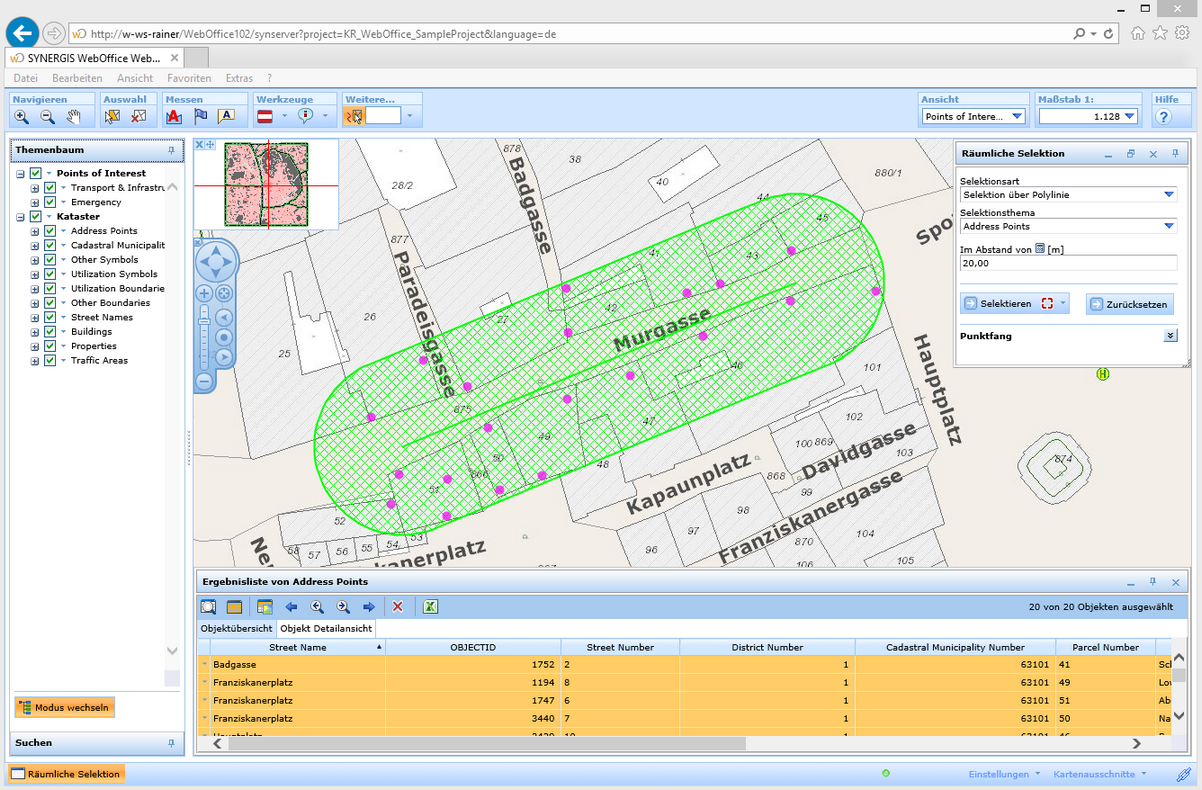This screenshot has width=1202, height=790.
Task: Export results to Excel
Action: [431, 607]
